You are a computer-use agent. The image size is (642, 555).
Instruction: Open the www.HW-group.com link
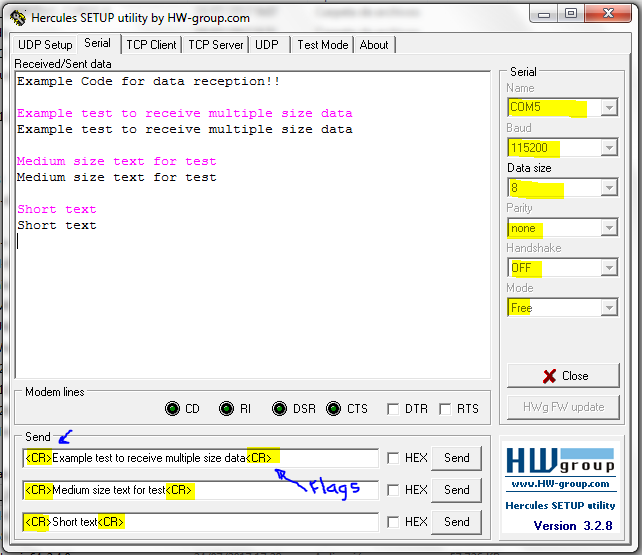[x=561, y=484]
